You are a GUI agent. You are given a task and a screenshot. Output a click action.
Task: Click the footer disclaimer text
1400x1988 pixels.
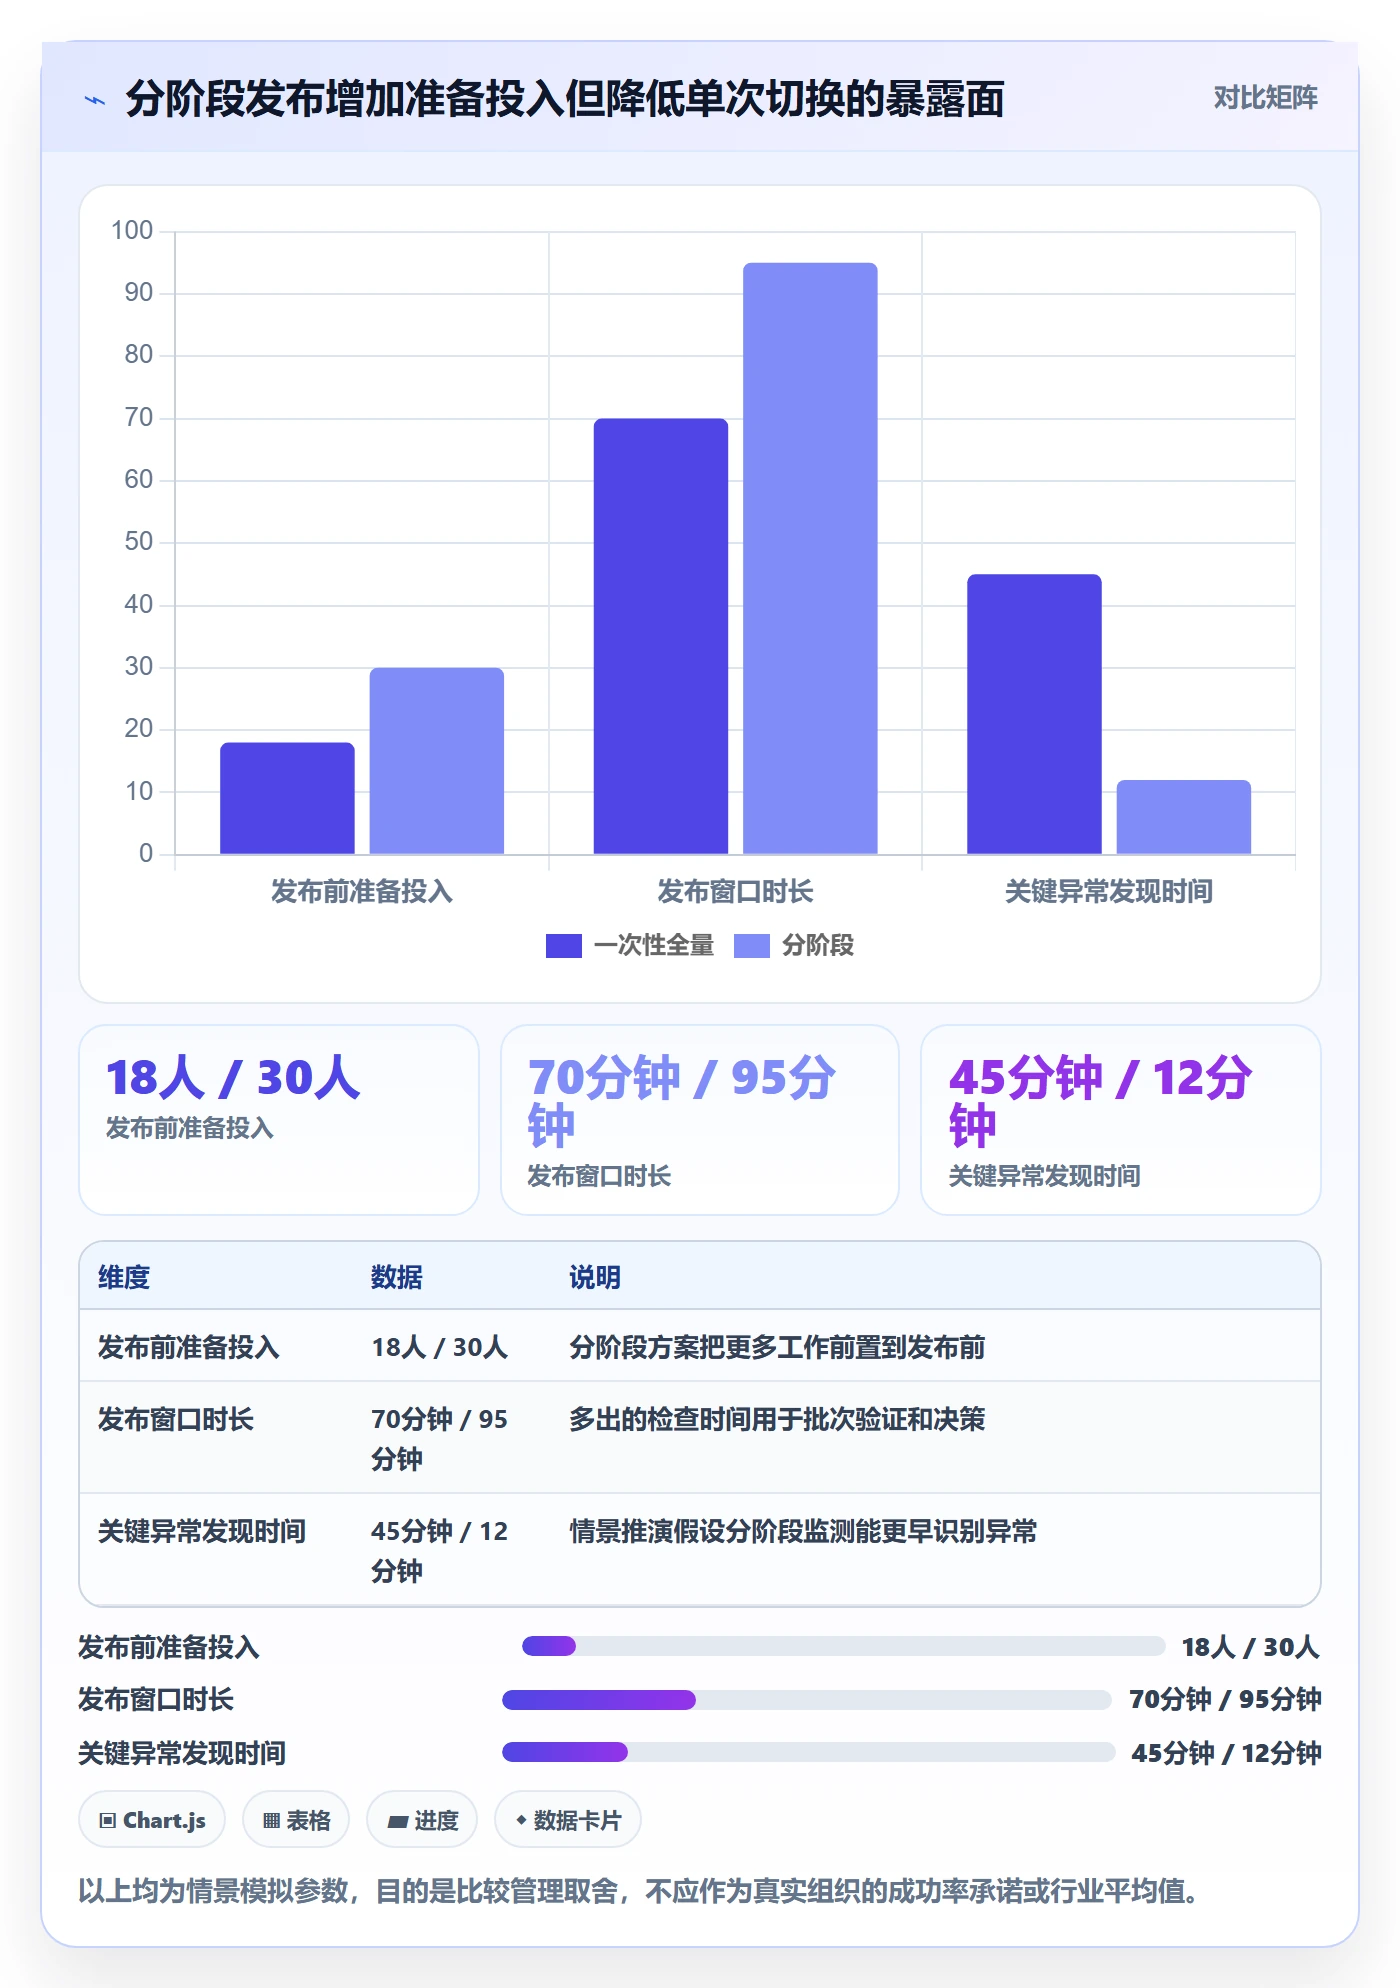point(638,1891)
